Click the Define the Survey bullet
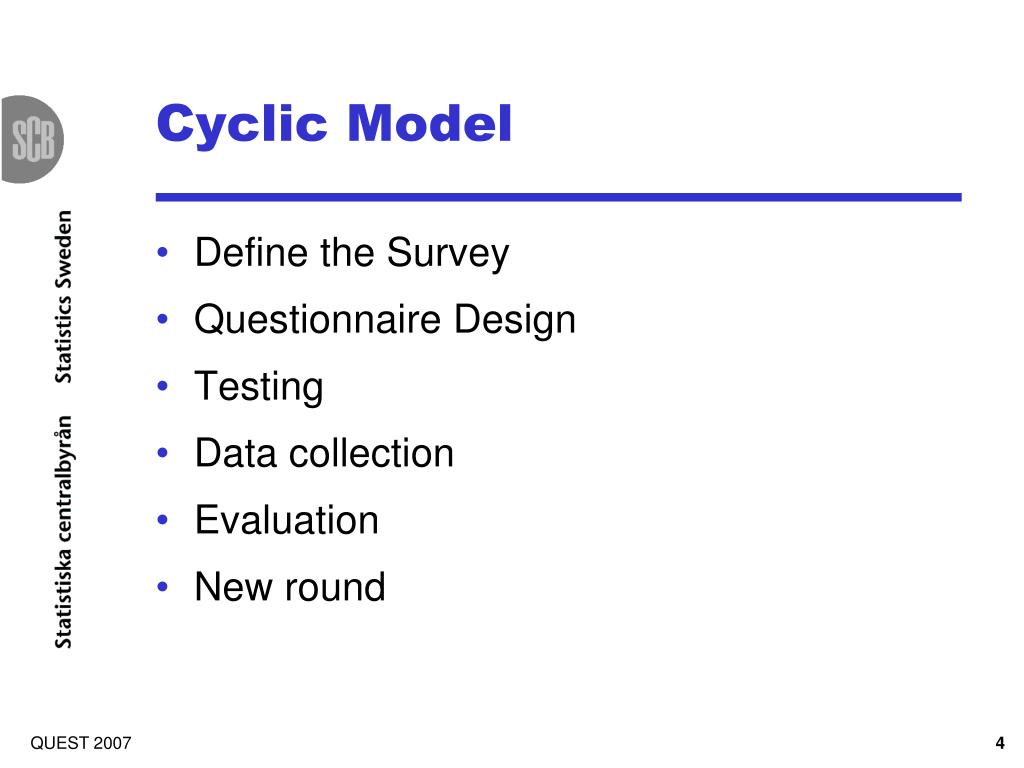Image resolution: width=1024 pixels, height=768 pixels. [352, 253]
